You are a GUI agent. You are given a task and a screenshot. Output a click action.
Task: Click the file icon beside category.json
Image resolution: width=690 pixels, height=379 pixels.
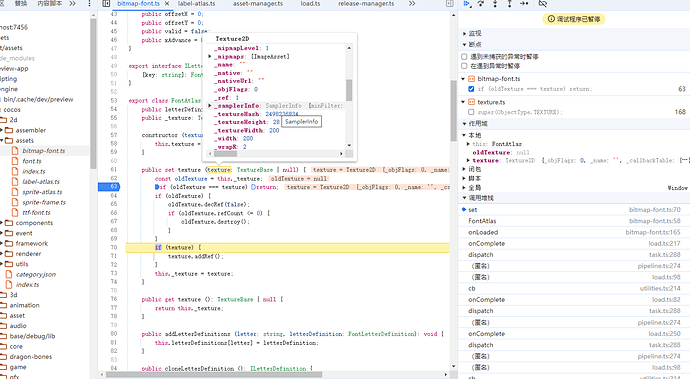(x=9, y=274)
